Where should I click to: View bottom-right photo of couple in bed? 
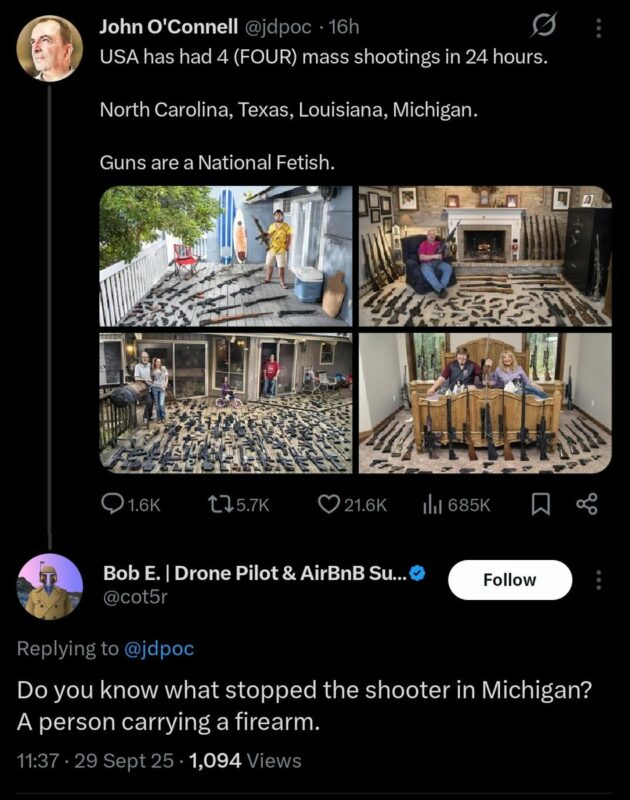(x=484, y=402)
